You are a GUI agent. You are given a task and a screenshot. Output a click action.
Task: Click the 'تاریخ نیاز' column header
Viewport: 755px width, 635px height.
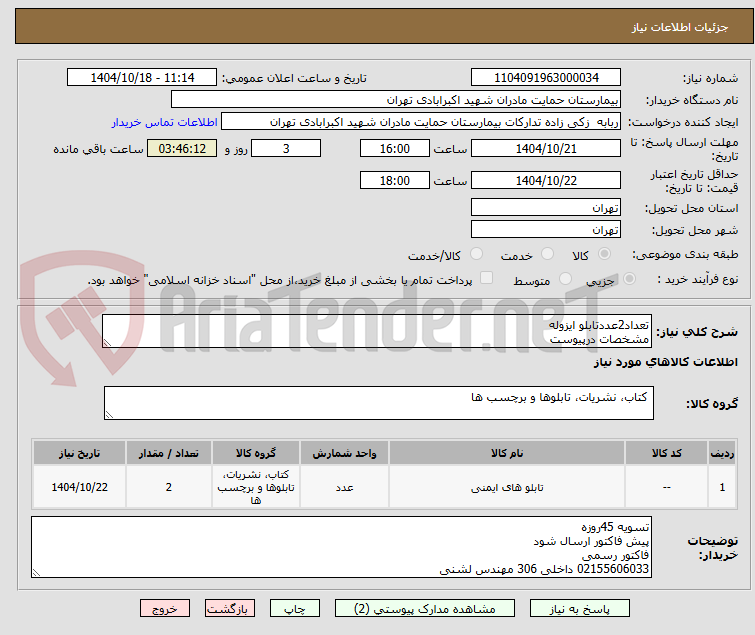pos(79,453)
